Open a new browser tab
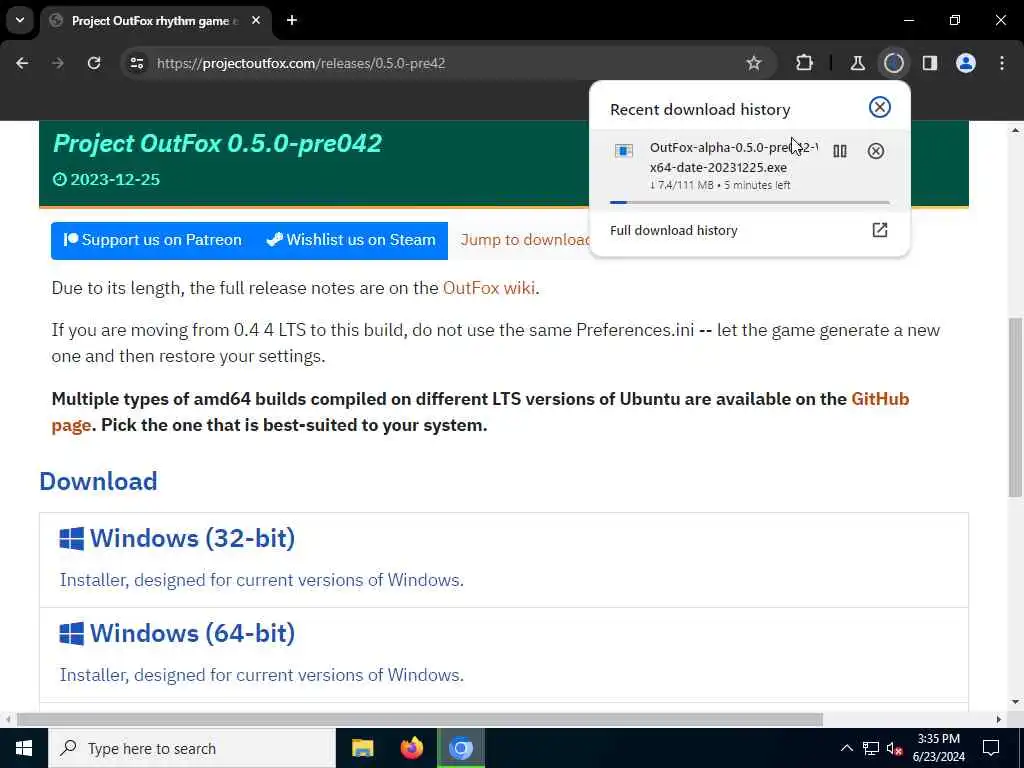The height and width of the screenshot is (768, 1024). tap(292, 20)
